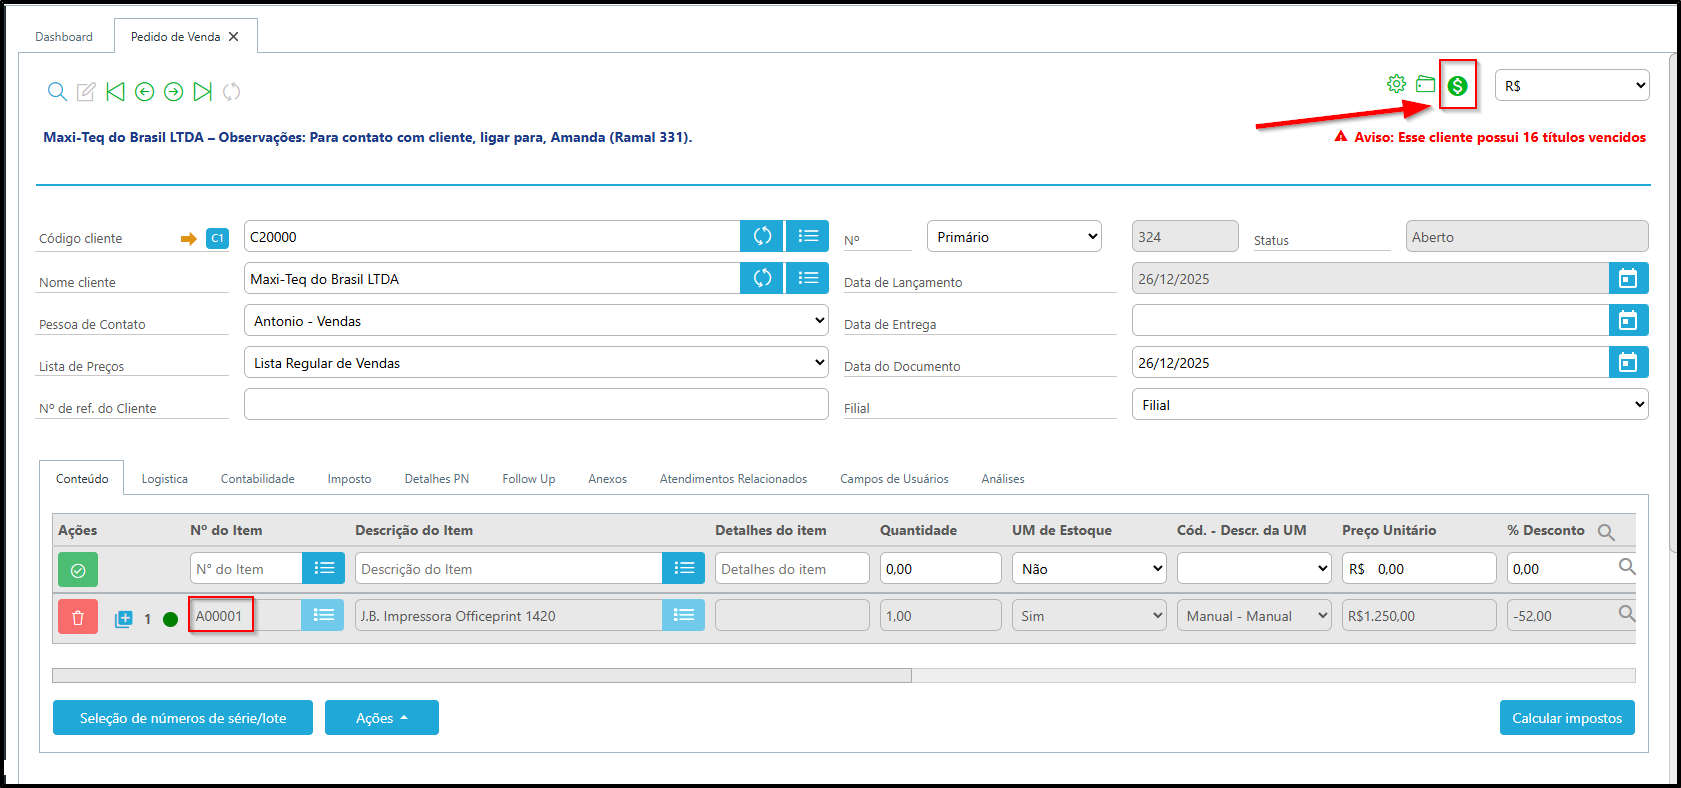Open Seleção de números de série/lote
This screenshot has height=788, width=1681.
(x=183, y=718)
